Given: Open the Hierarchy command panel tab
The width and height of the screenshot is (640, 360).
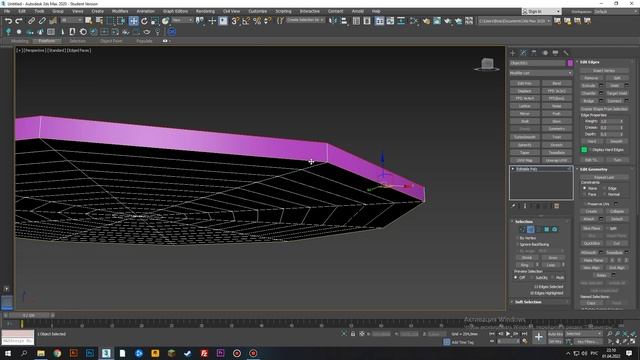Looking at the screenshot, I should (x=534, y=53).
